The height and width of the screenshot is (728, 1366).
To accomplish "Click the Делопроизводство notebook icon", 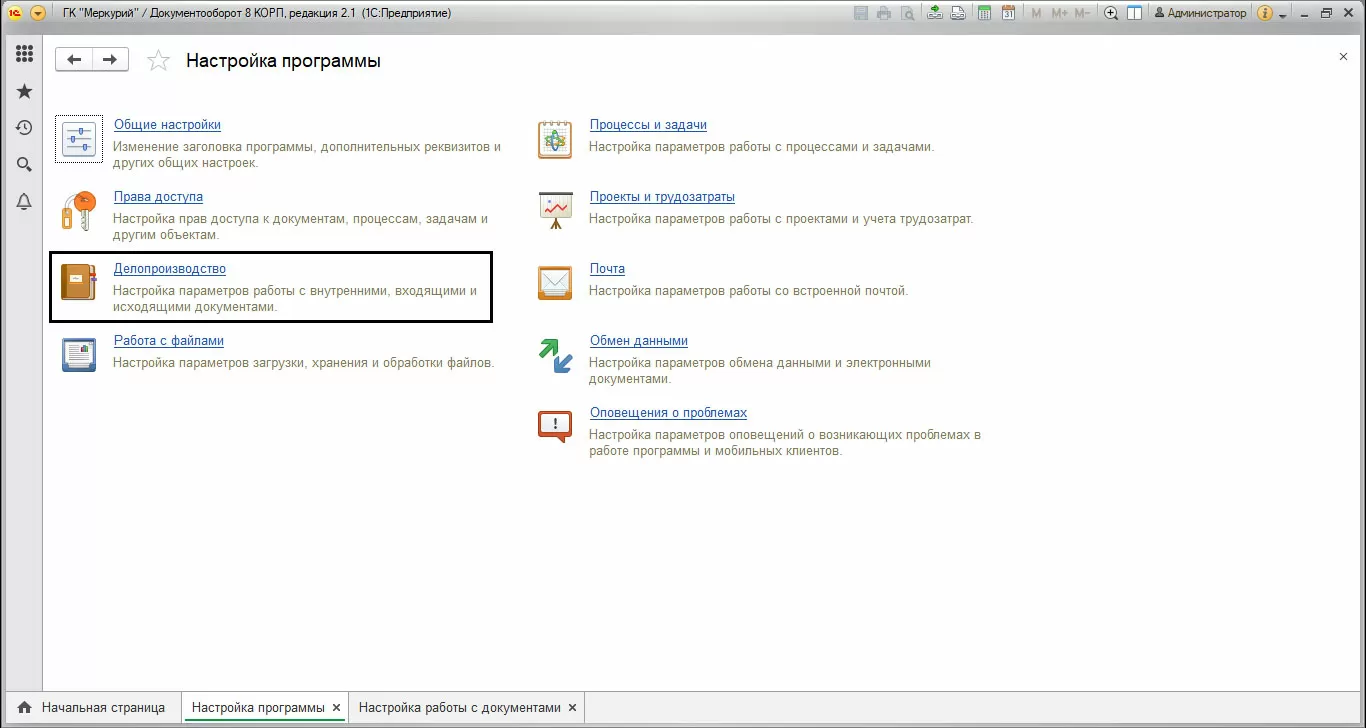I will [x=78, y=283].
